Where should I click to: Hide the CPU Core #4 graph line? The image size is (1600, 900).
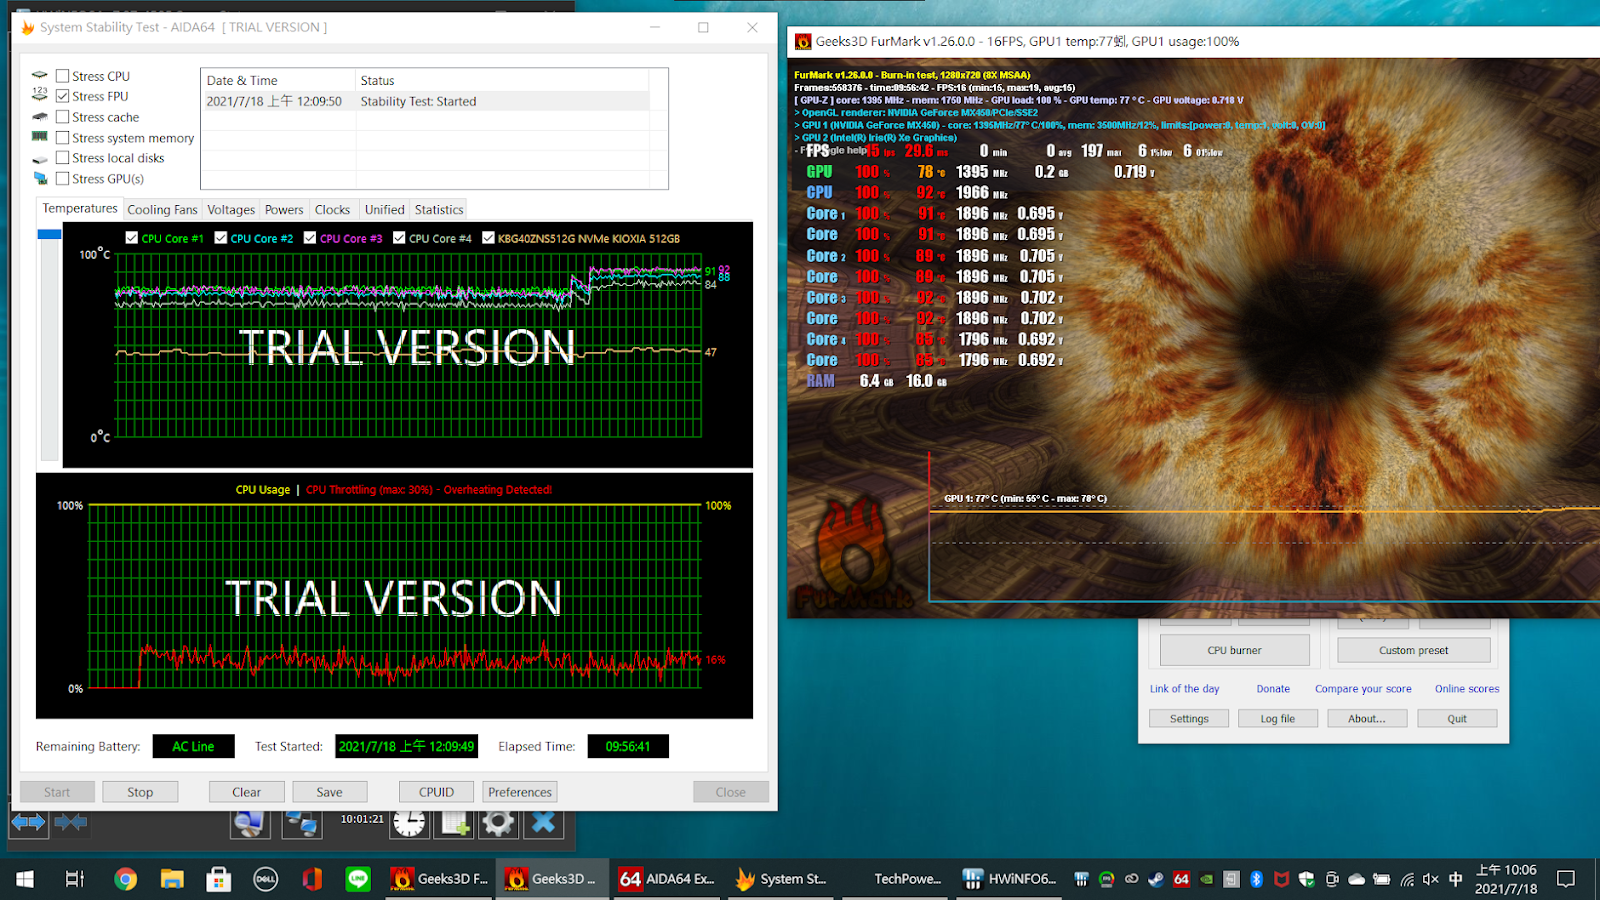(x=399, y=238)
